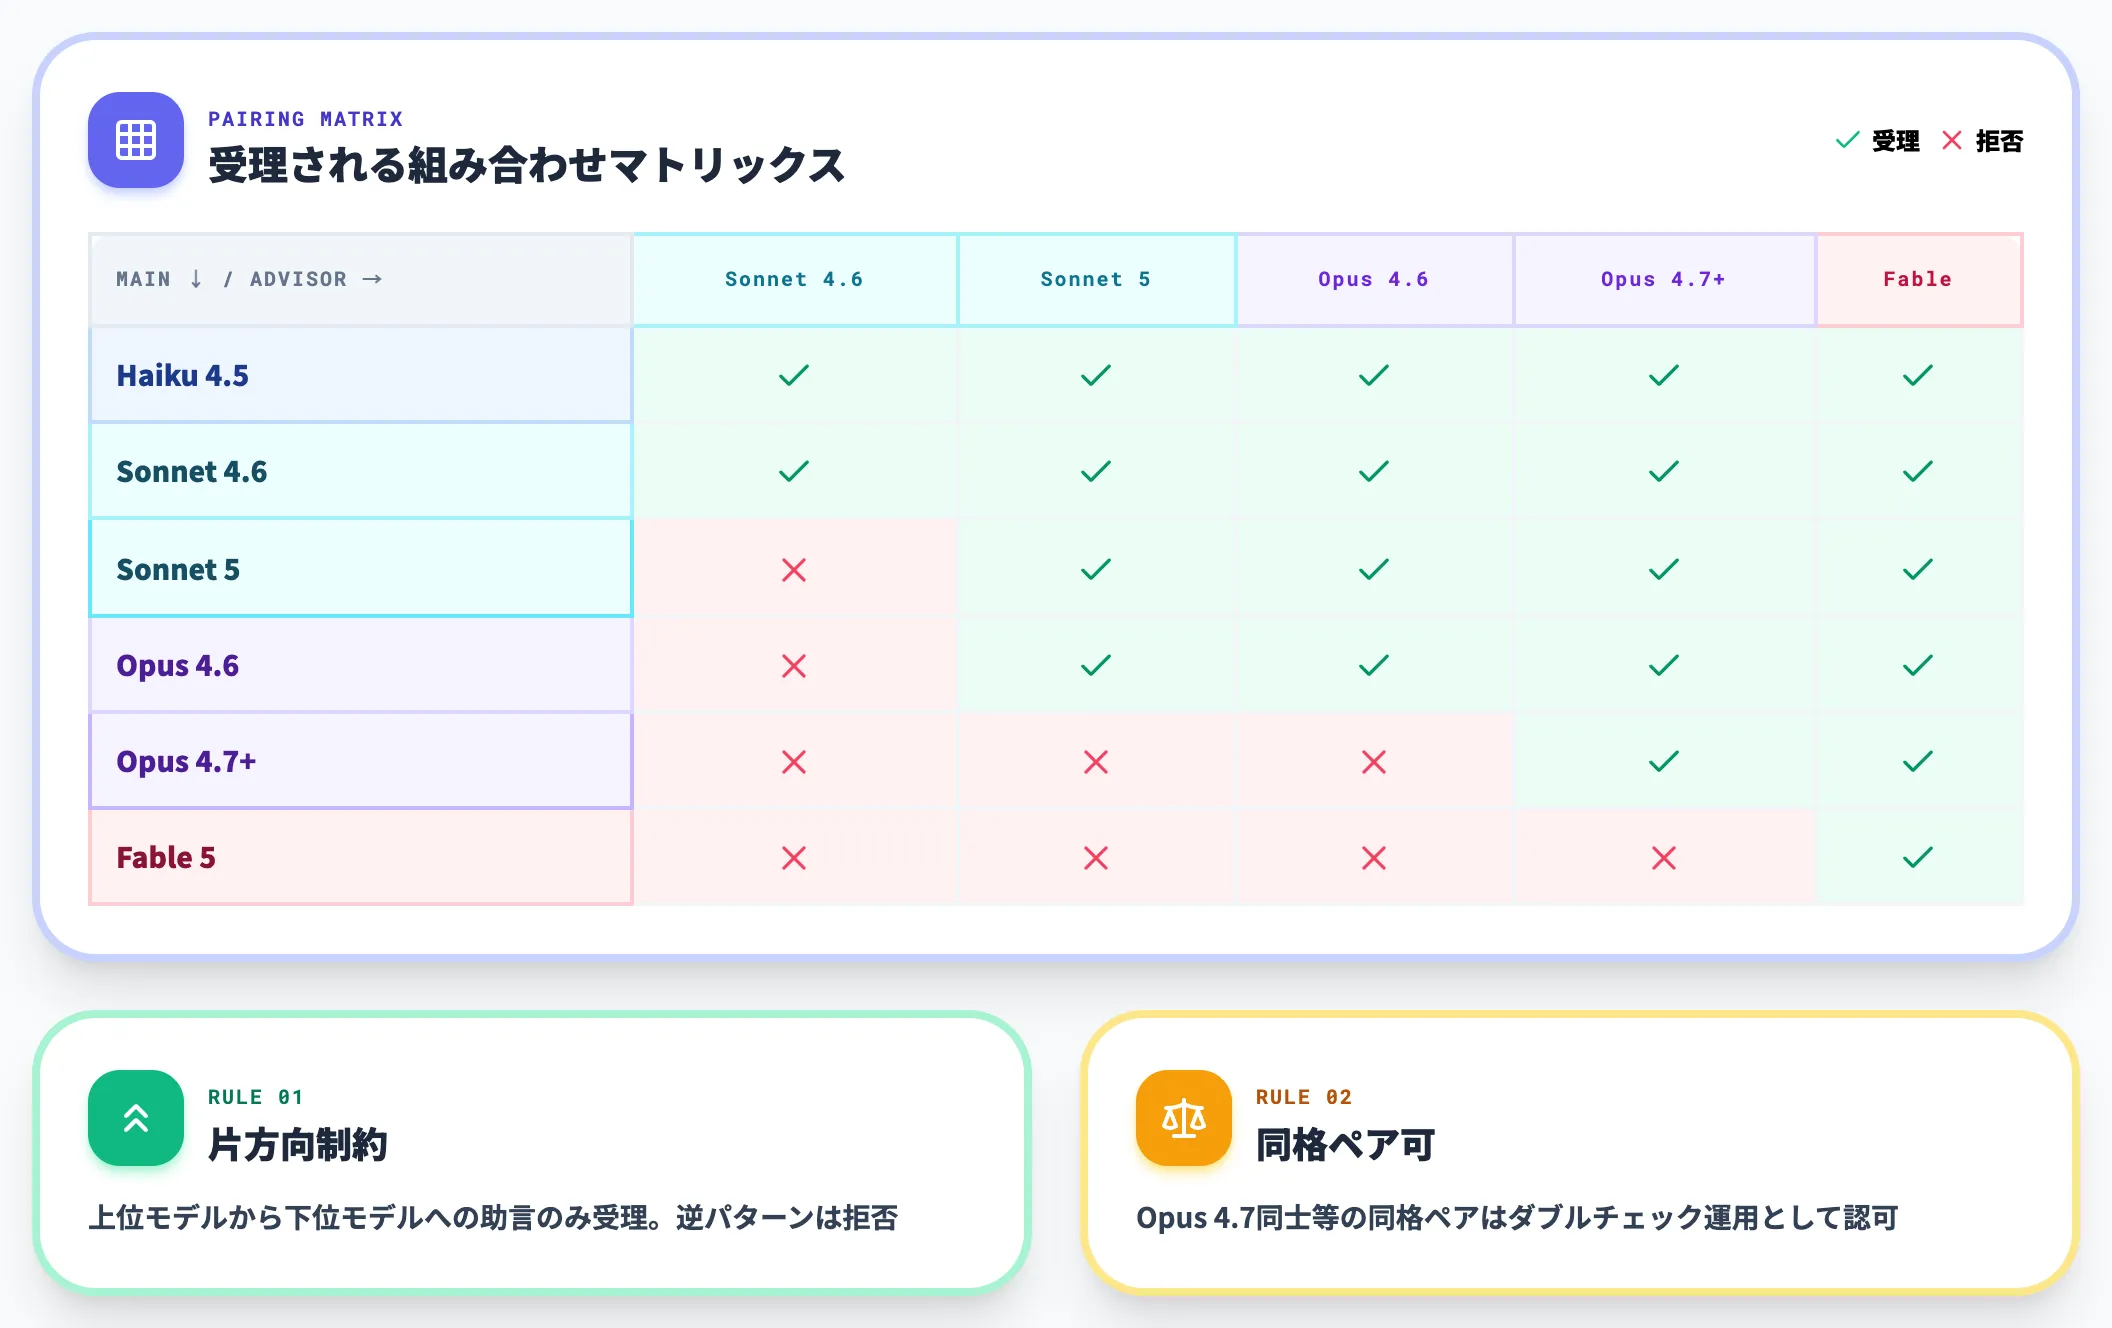Select the Opus 4.7+ main row label
This screenshot has height=1328, width=2112.
[360, 761]
